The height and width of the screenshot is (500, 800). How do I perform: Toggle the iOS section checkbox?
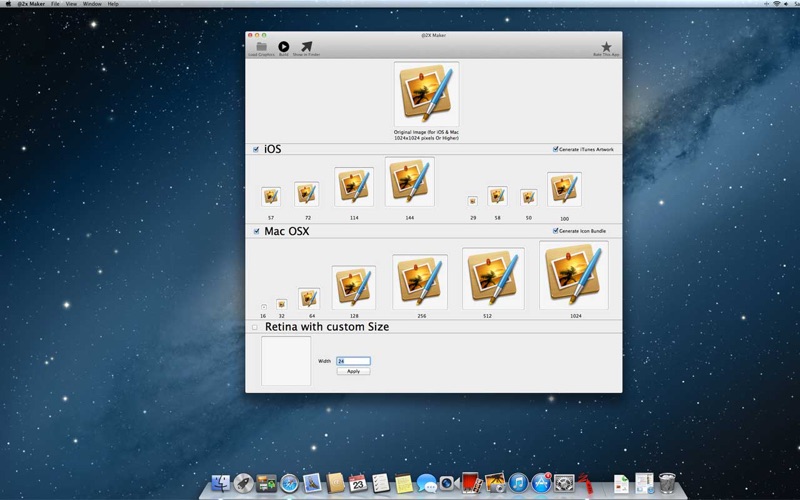coord(256,149)
